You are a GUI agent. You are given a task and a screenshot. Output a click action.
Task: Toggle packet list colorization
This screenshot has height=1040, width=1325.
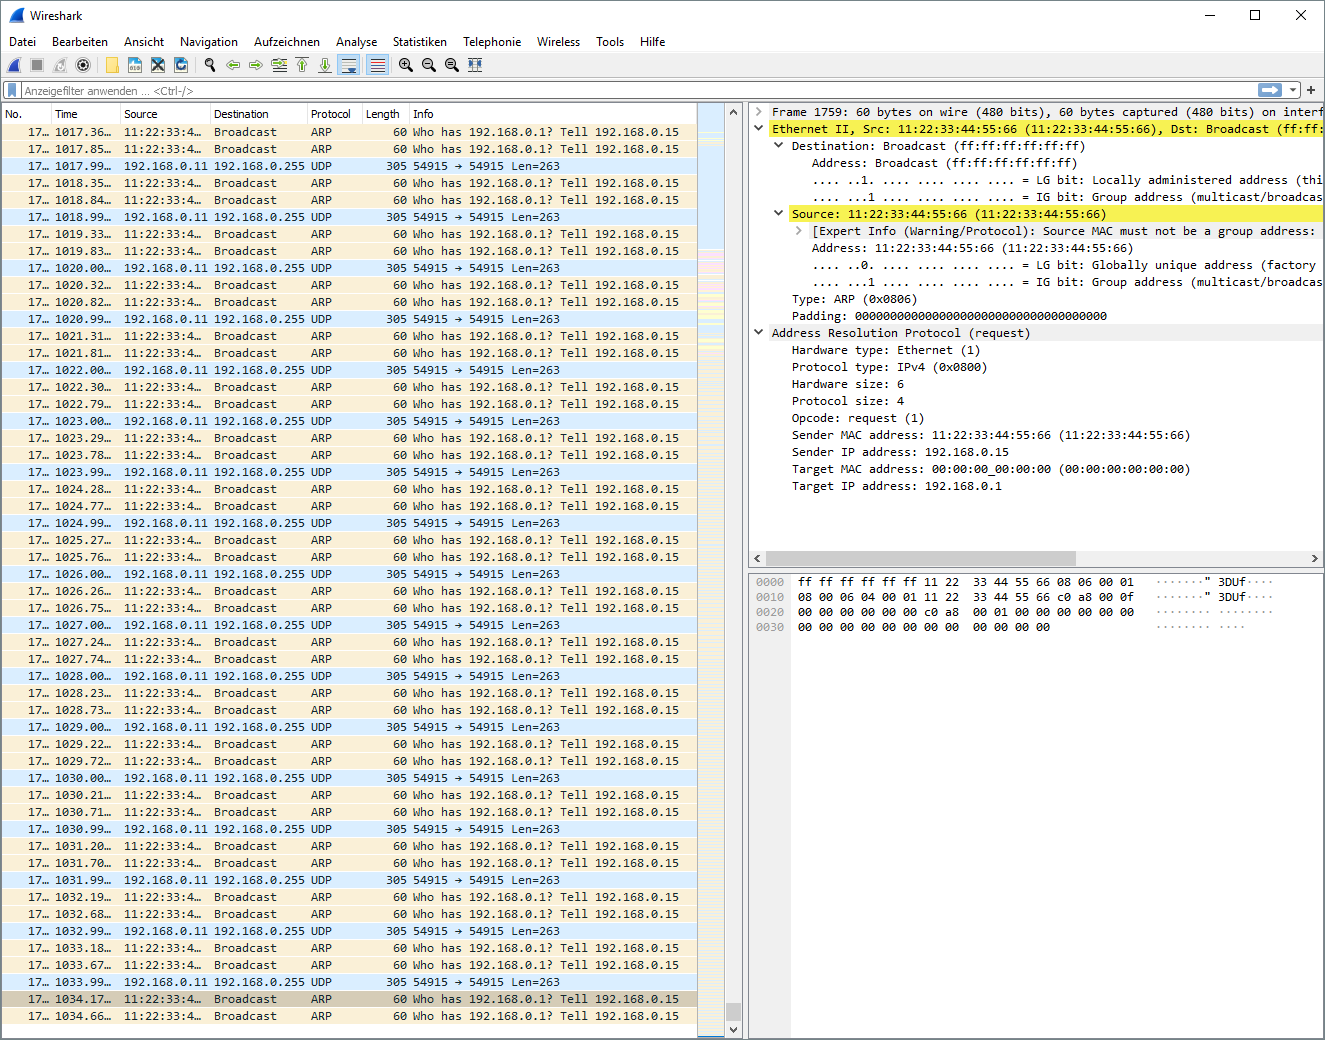click(378, 65)
